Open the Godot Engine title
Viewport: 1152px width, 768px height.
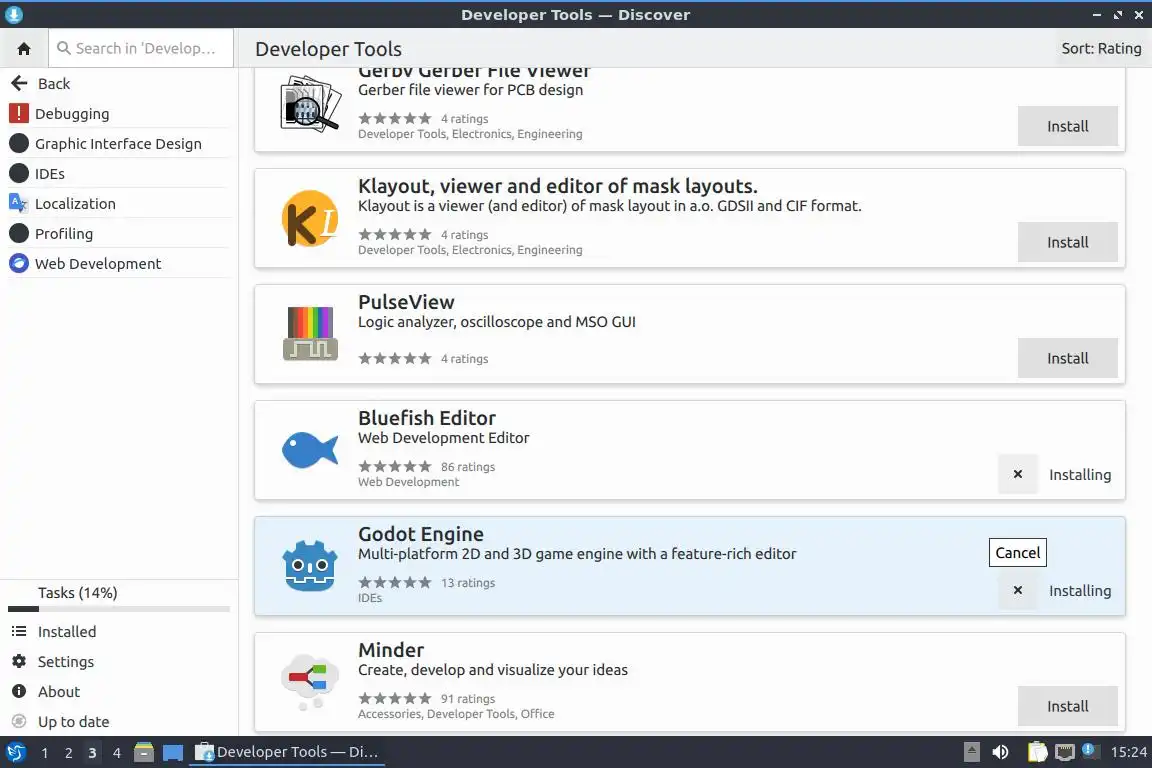point(421,534)
